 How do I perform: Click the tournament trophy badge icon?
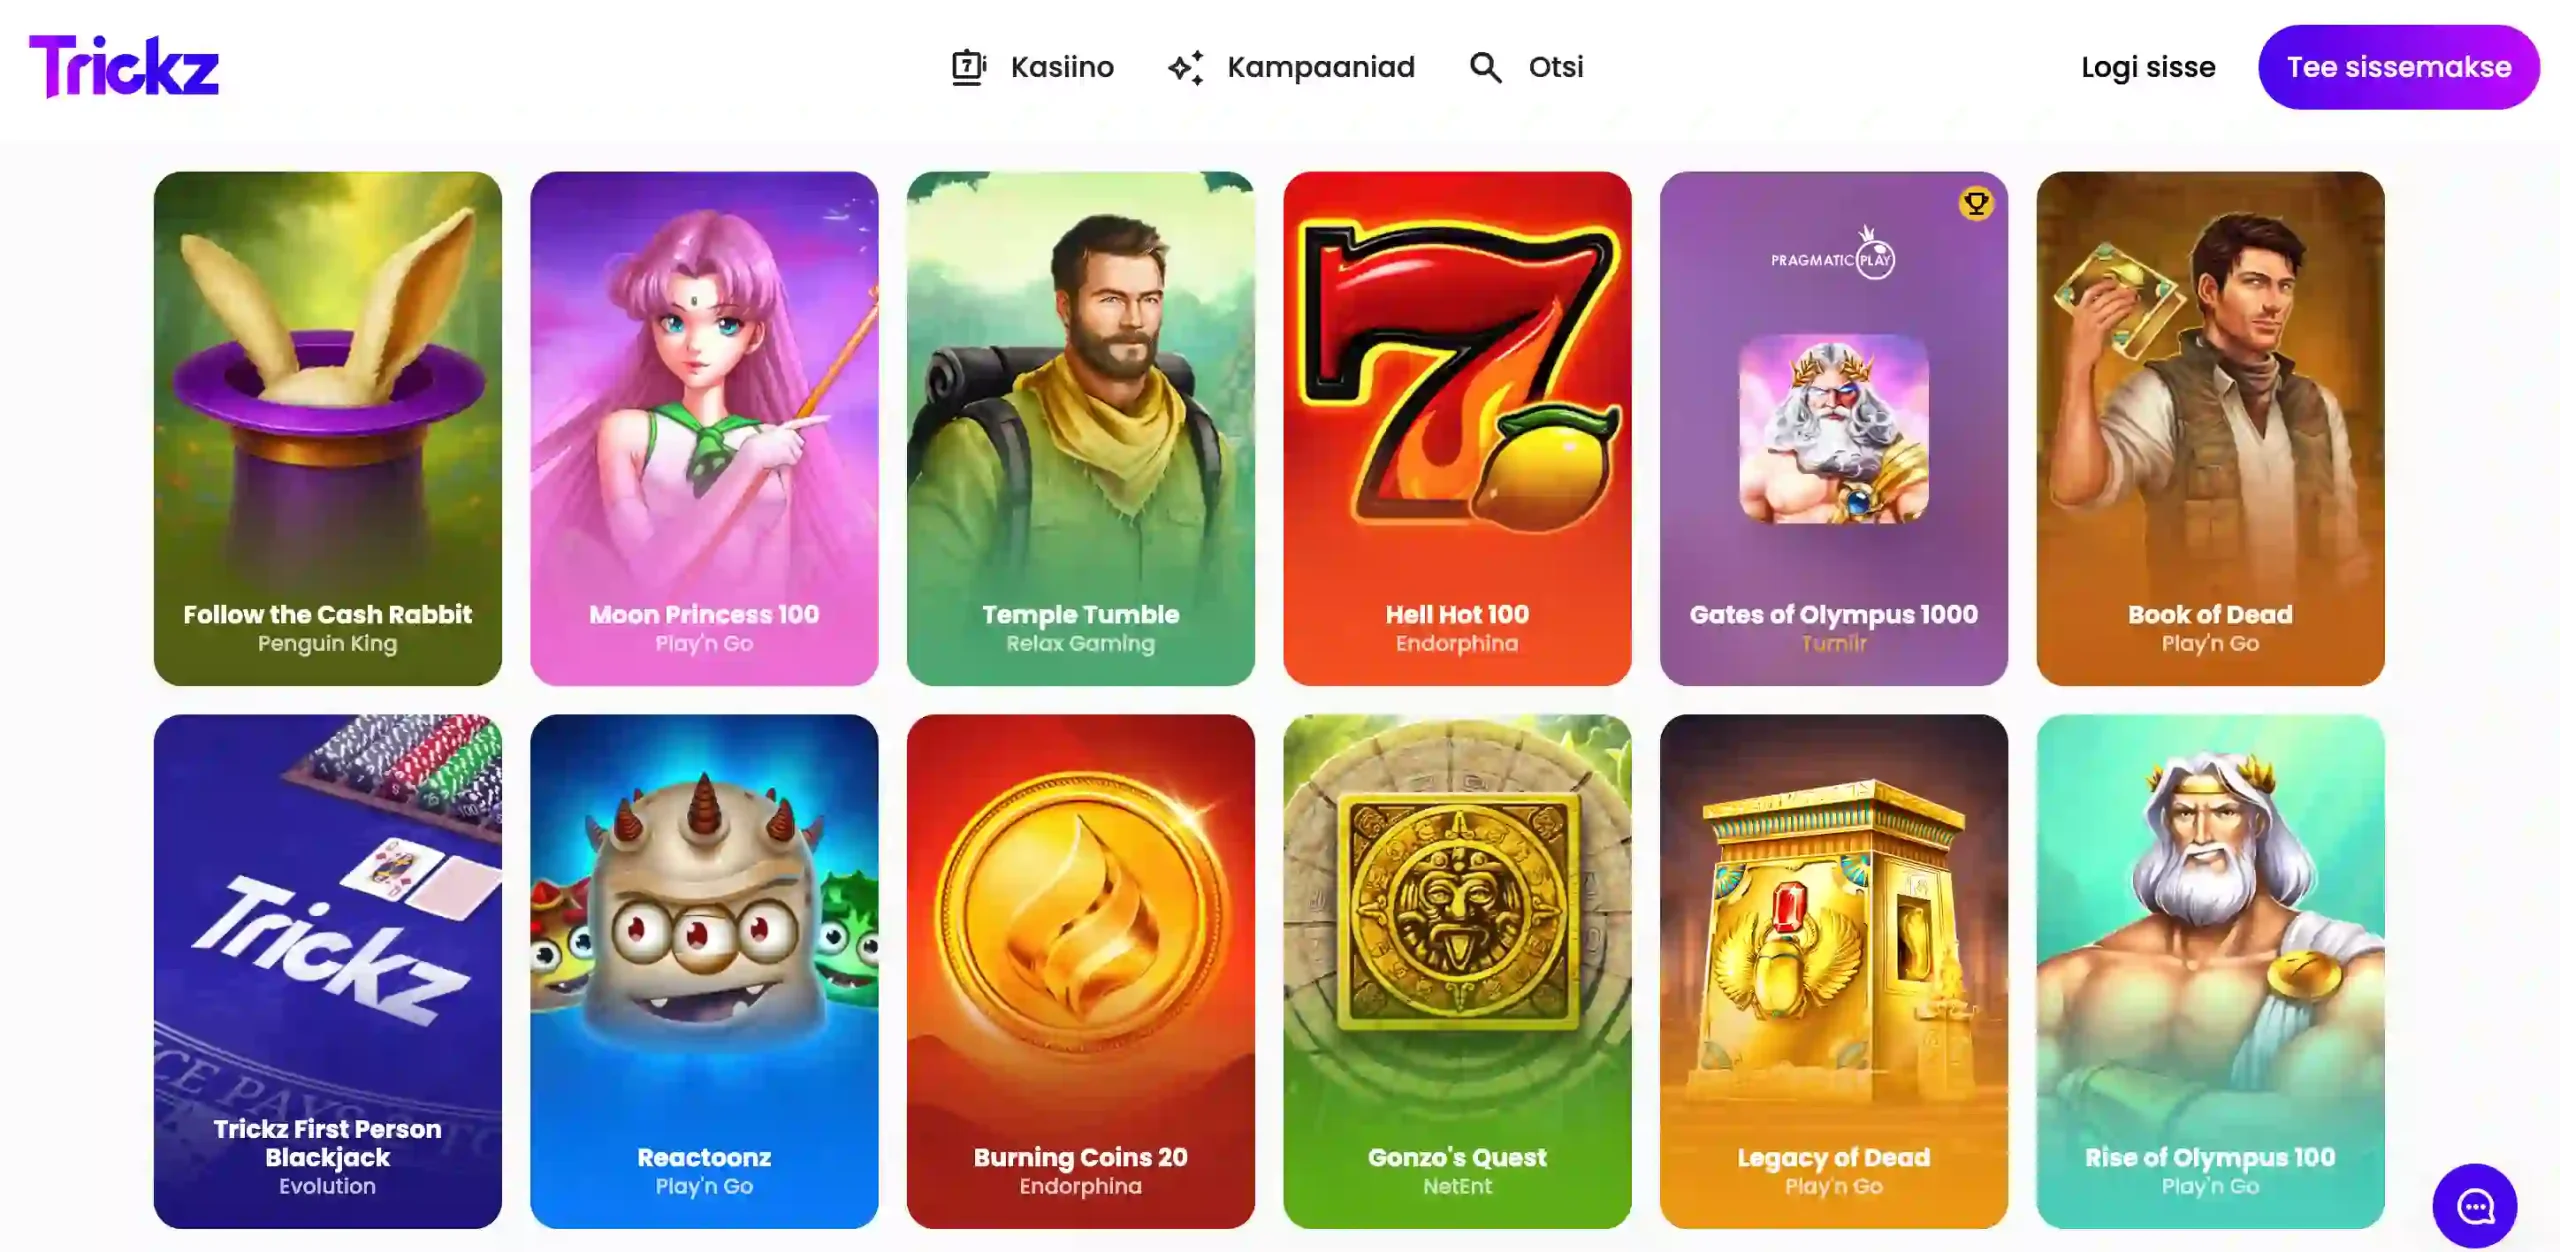coord(1976,203)
